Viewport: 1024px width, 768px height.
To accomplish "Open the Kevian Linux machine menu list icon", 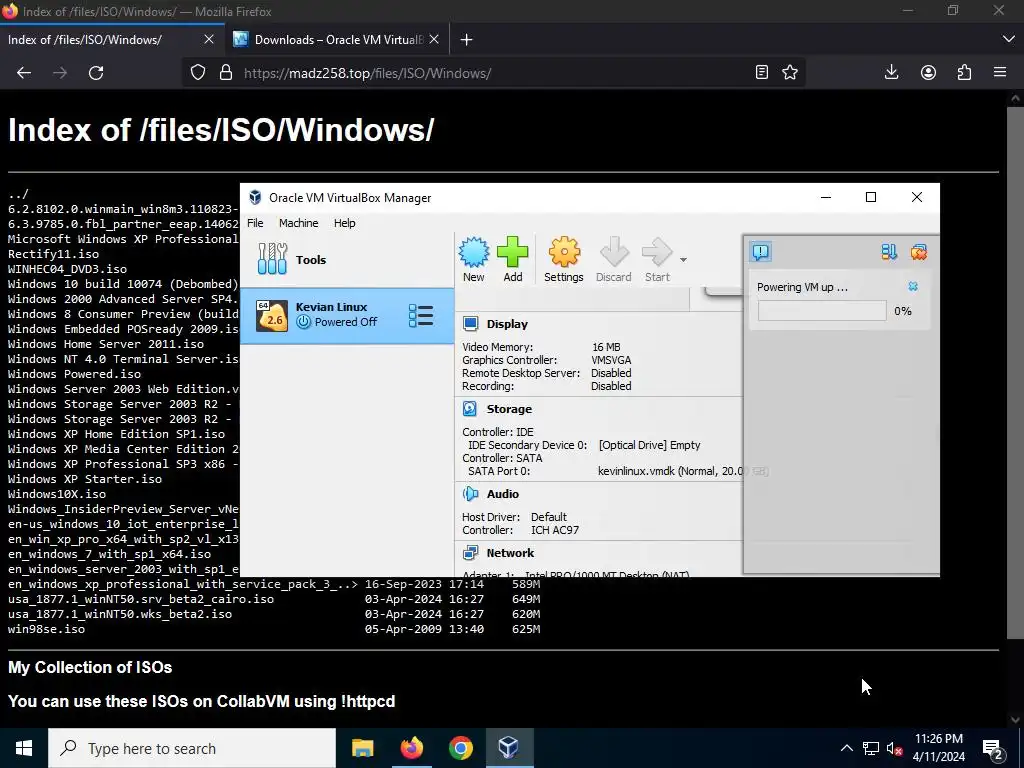I will [x=421, y=315].
